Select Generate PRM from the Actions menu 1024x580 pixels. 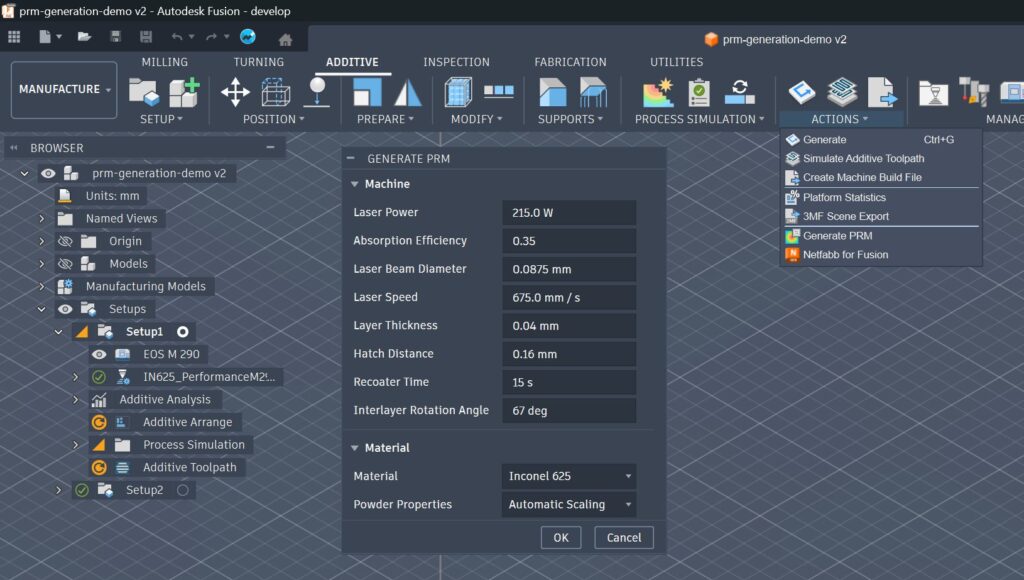[837, 236]
